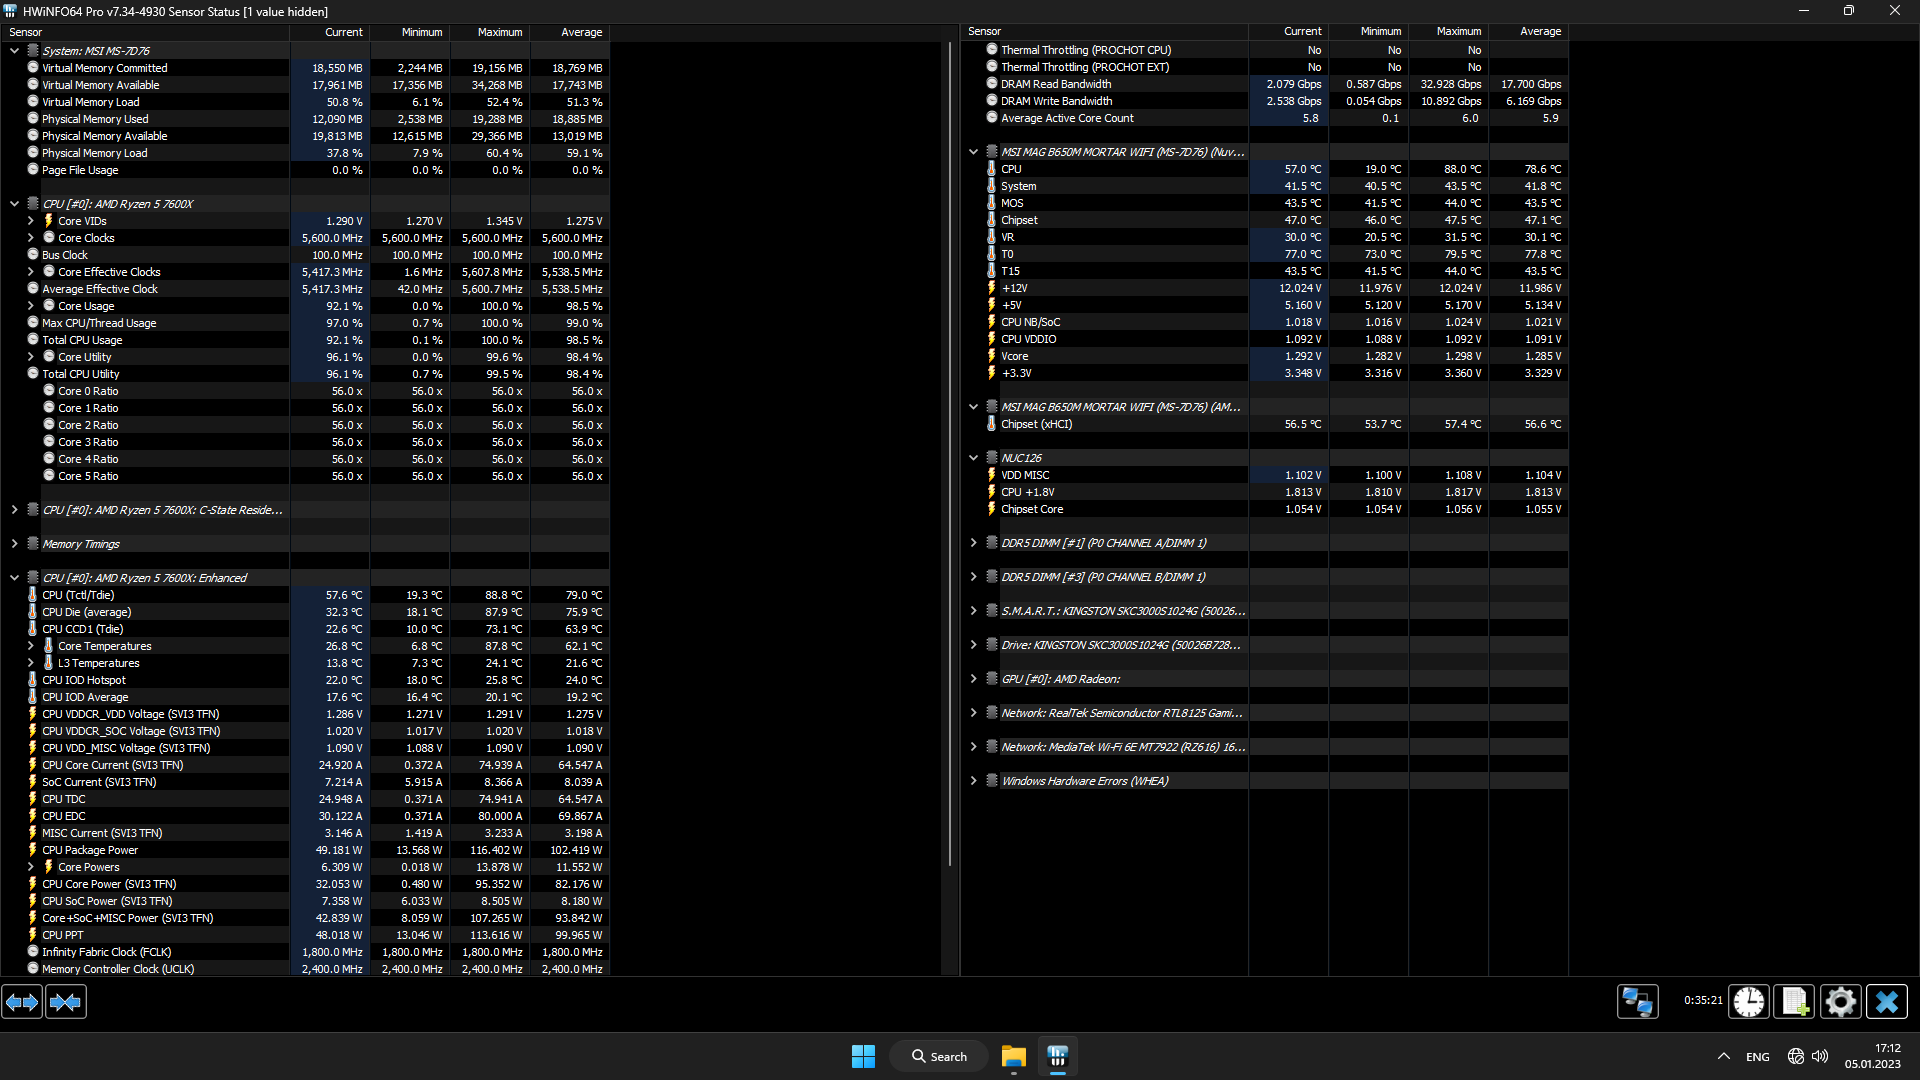The width and height of the screenshot is (1920, 1080).
Task: Start logging with the sheet-plus icon
Action: (x=1794, y=1002)
